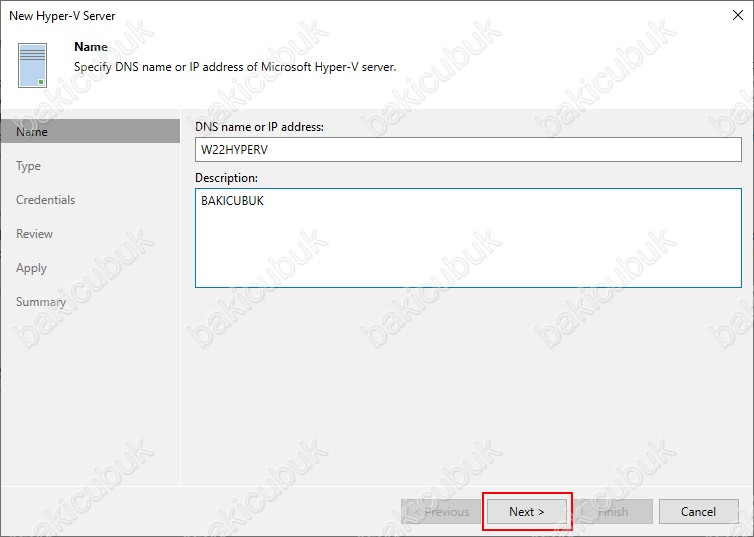This screenshot has height=537, width=754.
Task: Click the "DNS name or IP address:" label
Action: point(260,127)
